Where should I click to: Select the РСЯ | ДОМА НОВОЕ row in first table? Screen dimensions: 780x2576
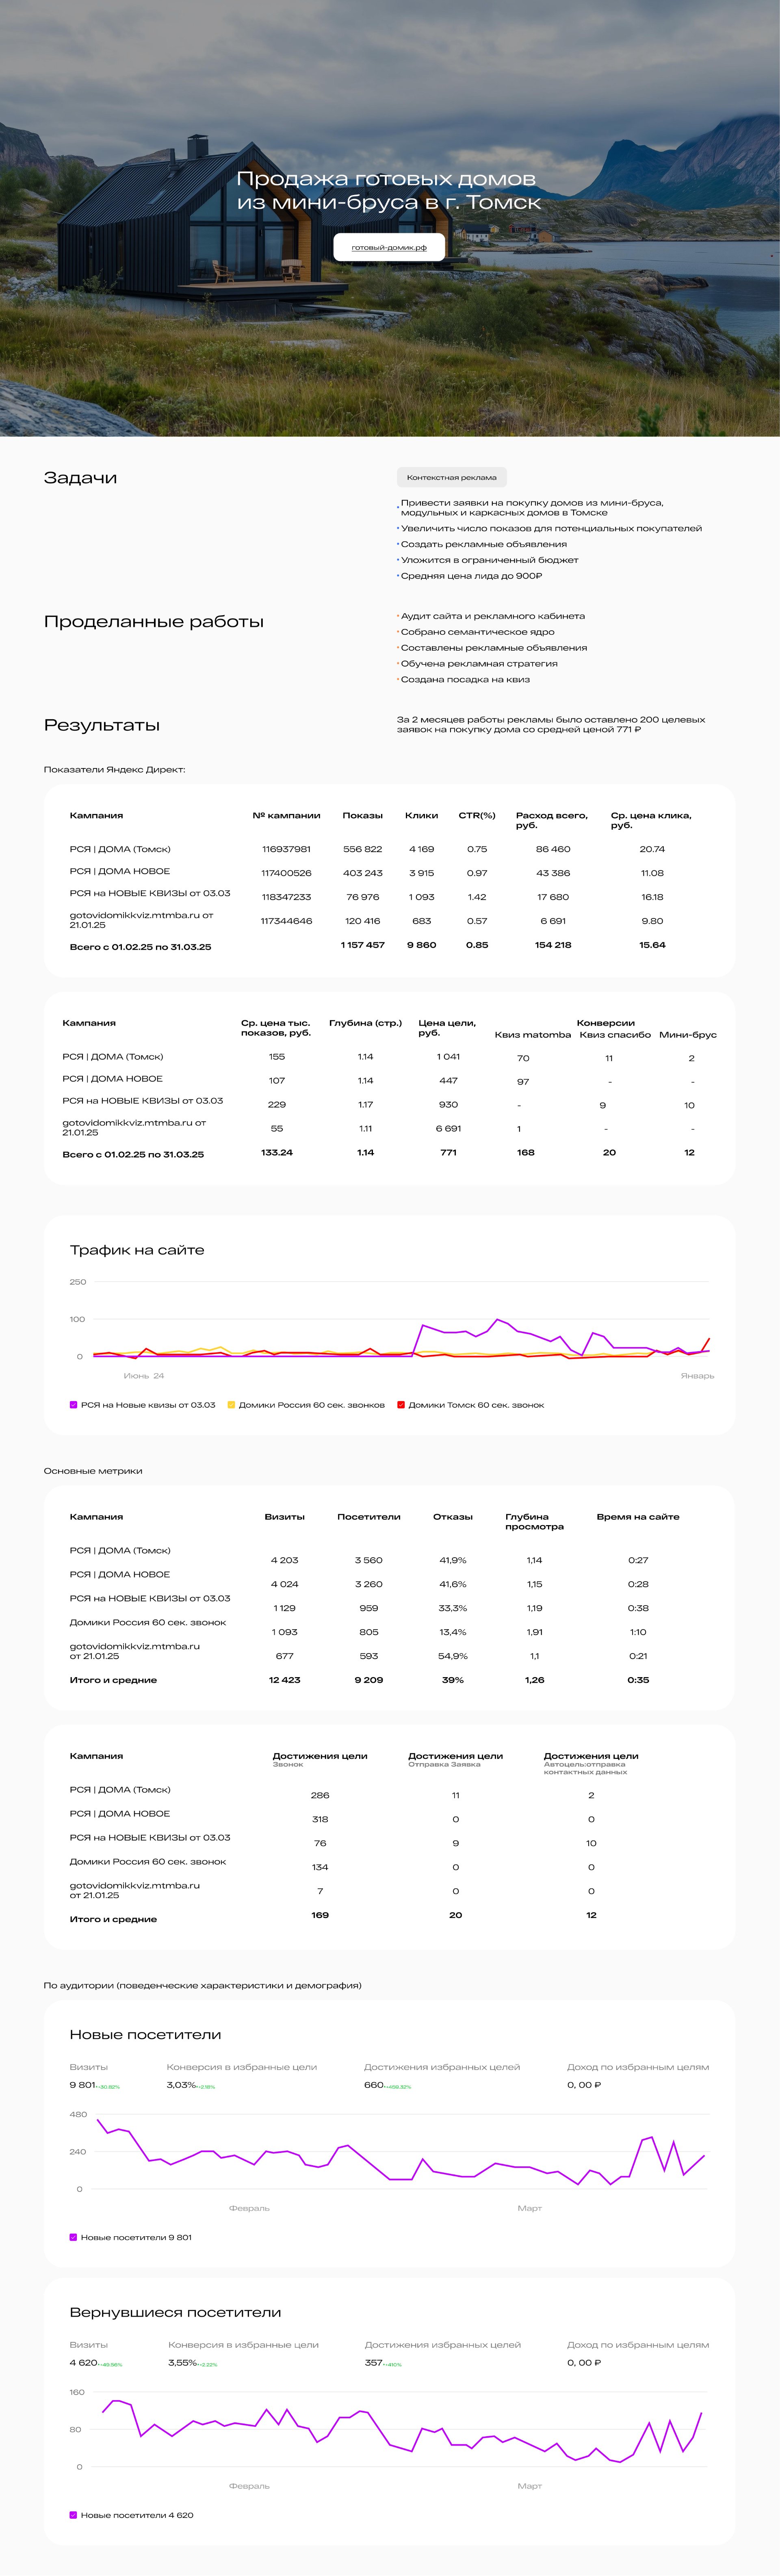coord(120,871)
